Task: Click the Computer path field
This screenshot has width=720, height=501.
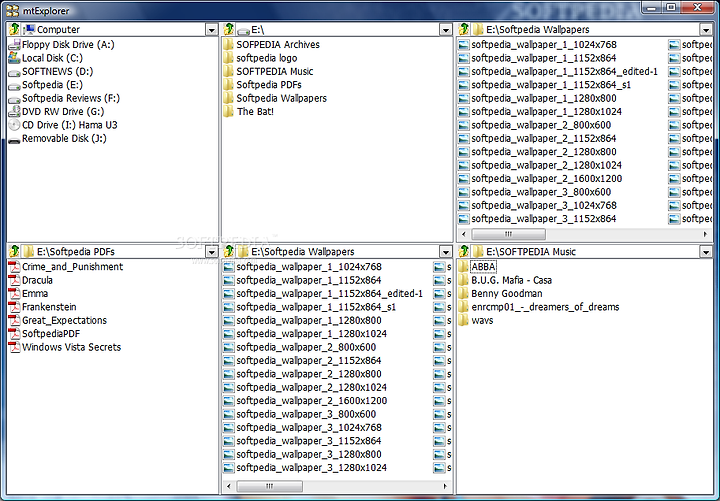Action: pyautogui.click(x=113, y=29)
